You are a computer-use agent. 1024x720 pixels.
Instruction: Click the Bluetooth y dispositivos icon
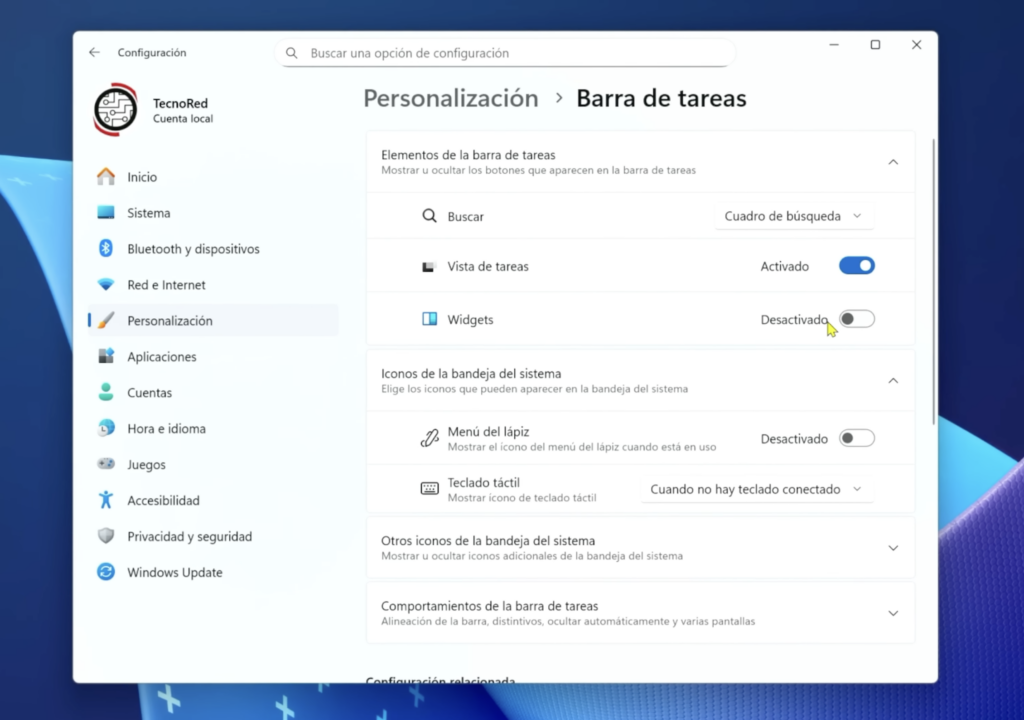click(x=106, y=248)
